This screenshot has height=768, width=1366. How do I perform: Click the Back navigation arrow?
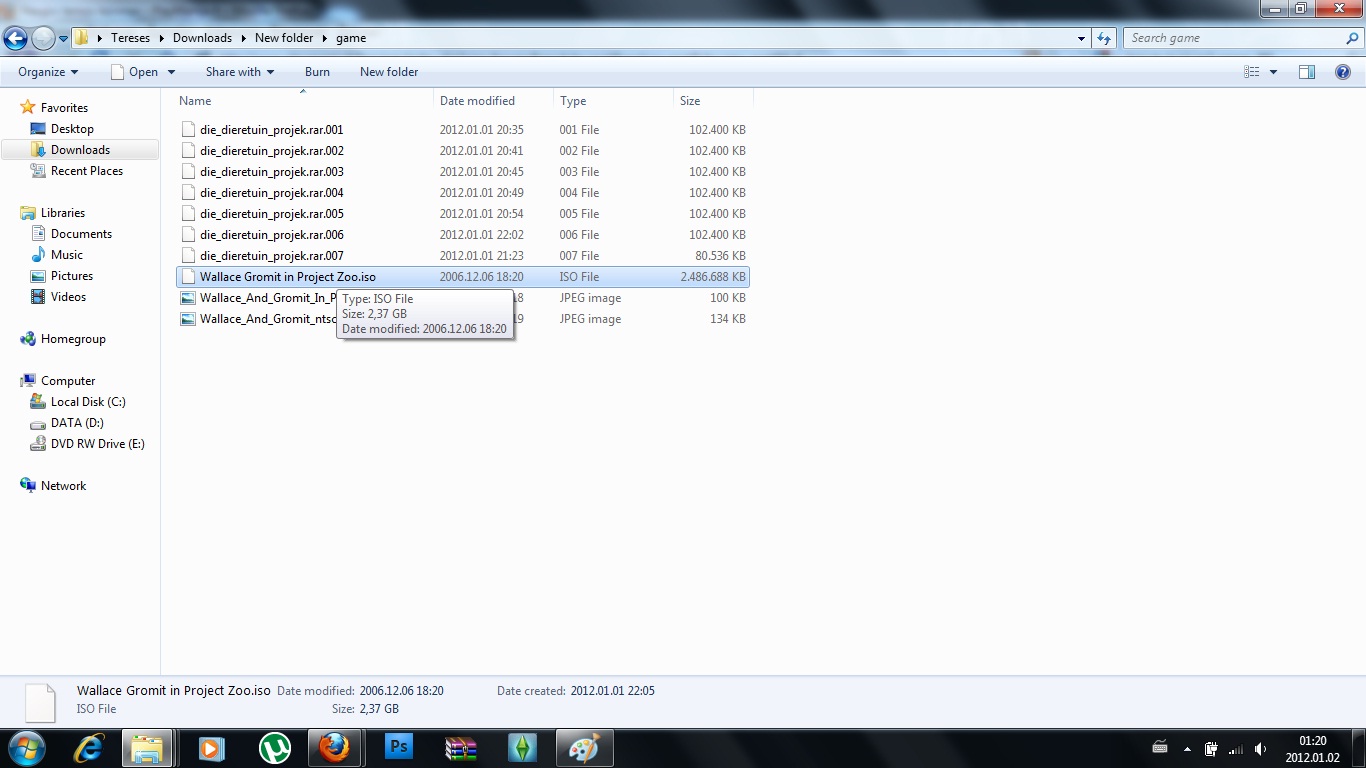(x=15, y=39)
